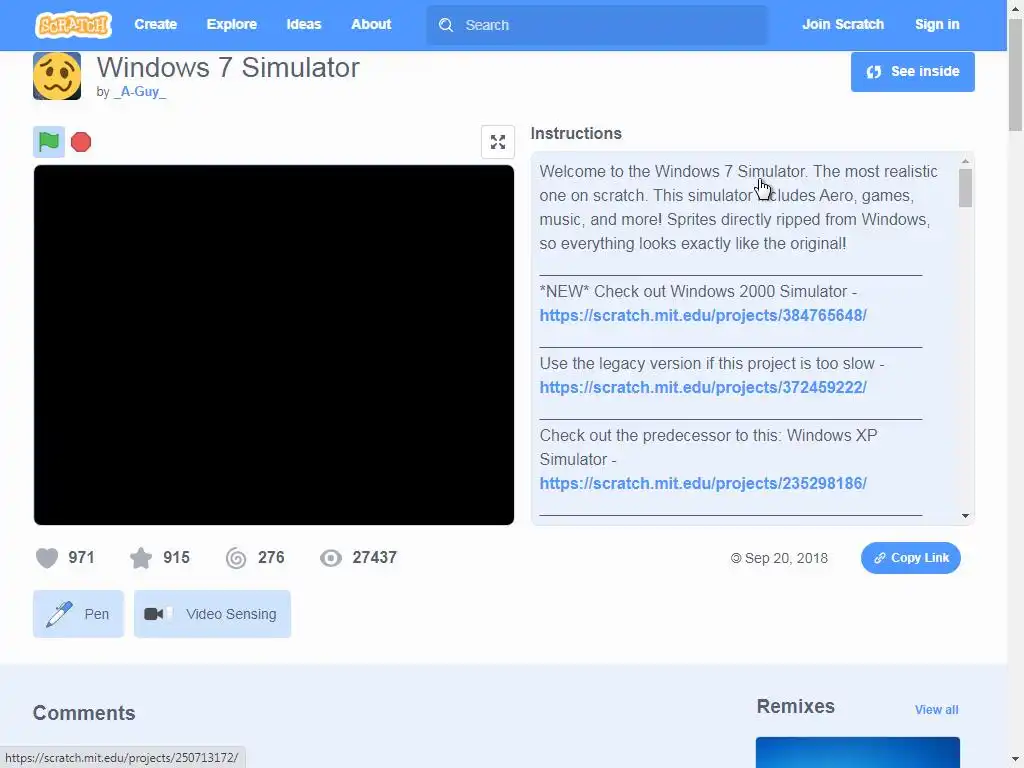Open the Create menu item
This screenshot has height=768, width=1024.
[155, 24]
